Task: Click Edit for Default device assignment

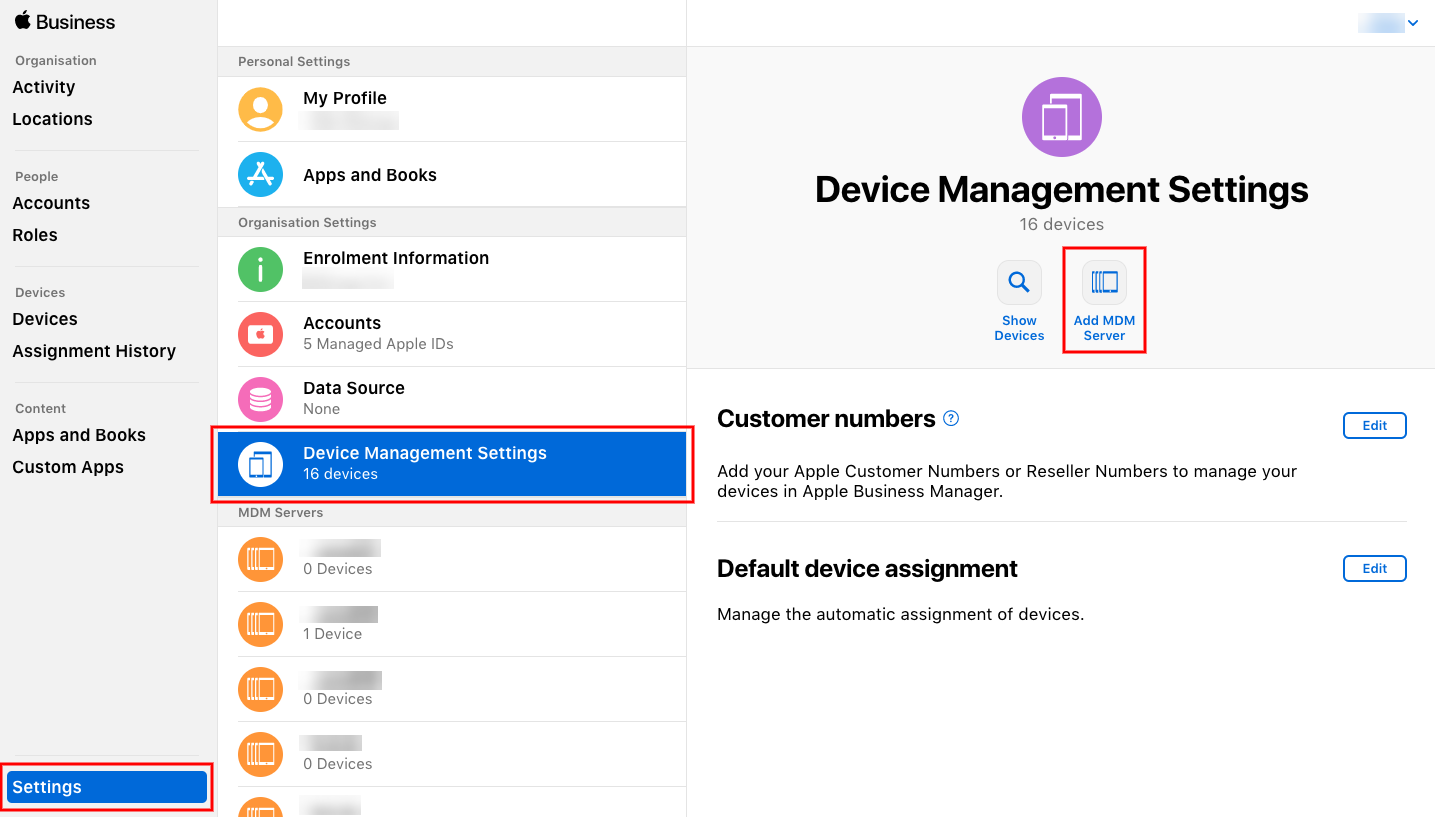Action: tap(1374, 568)
